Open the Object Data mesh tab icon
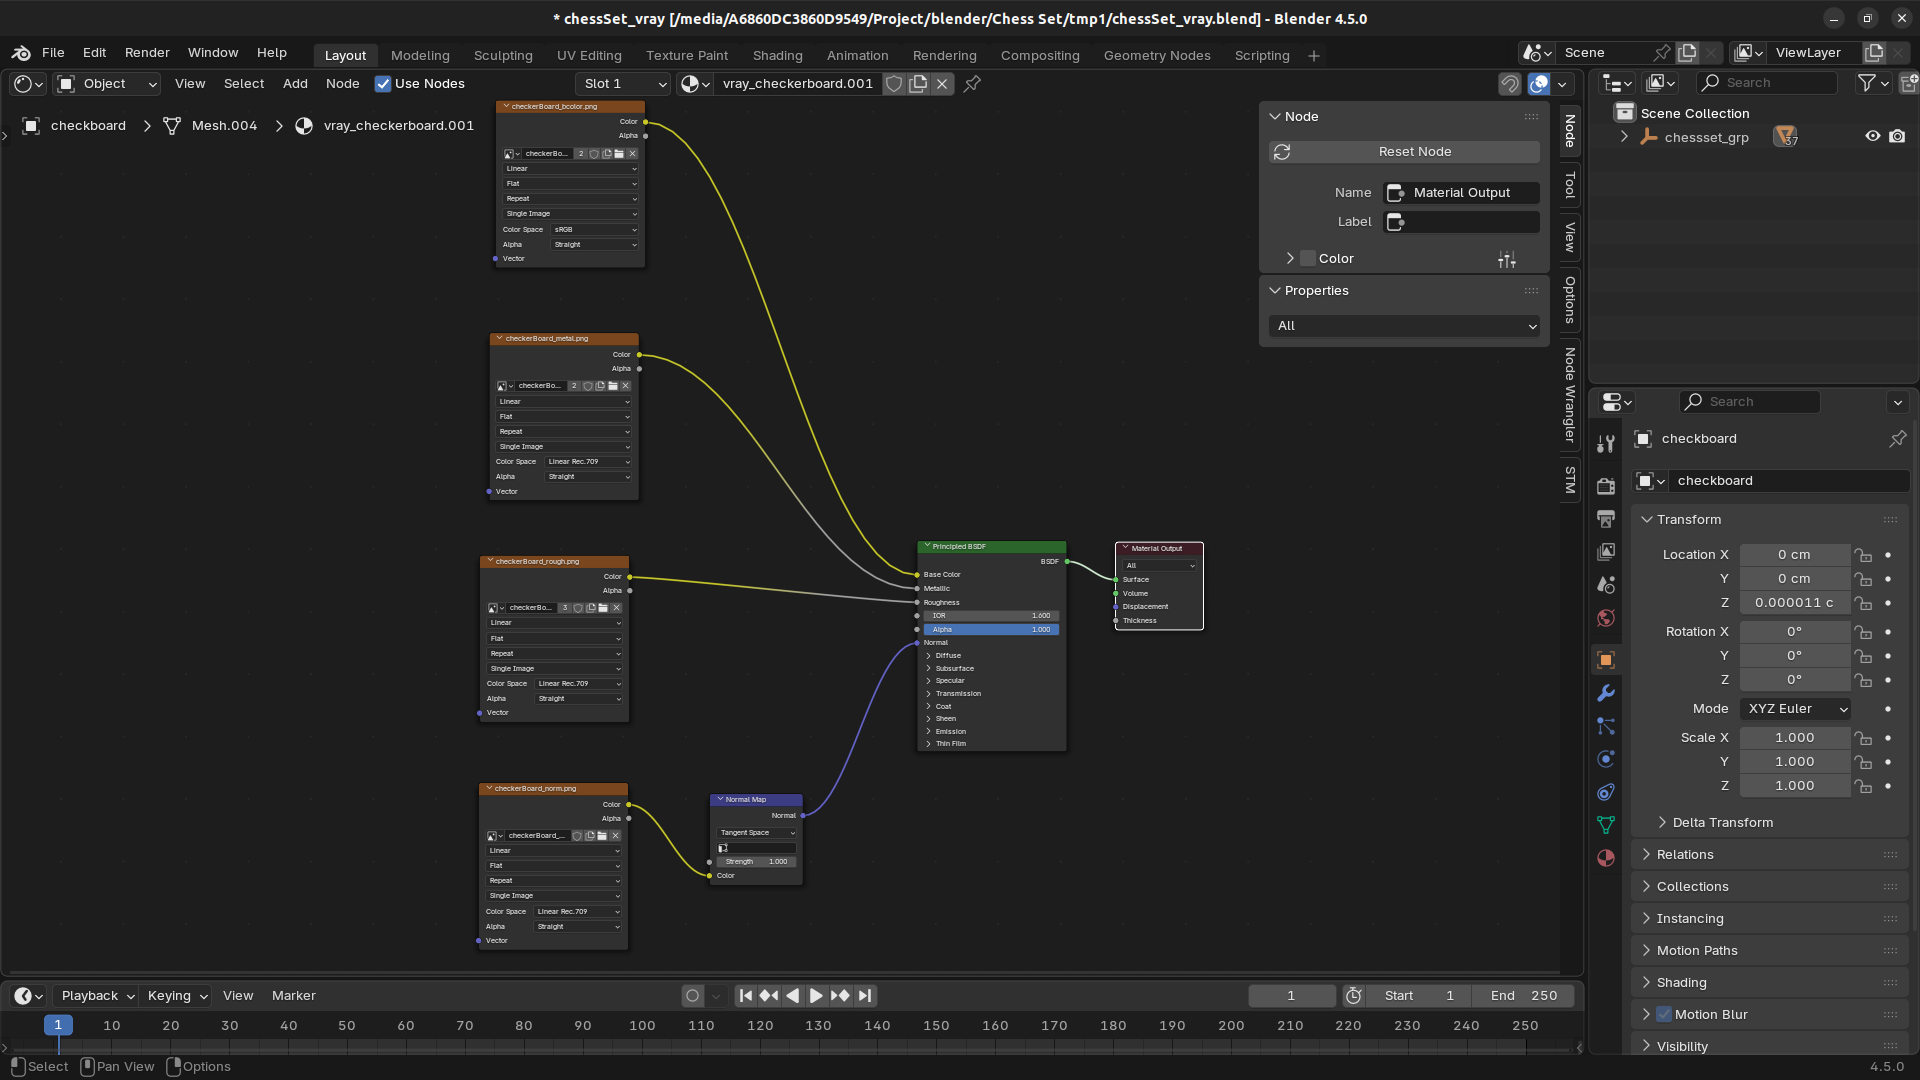Image resolution: width=1920 pixels, height=1080 pixels. click(x=1606, y=825)
